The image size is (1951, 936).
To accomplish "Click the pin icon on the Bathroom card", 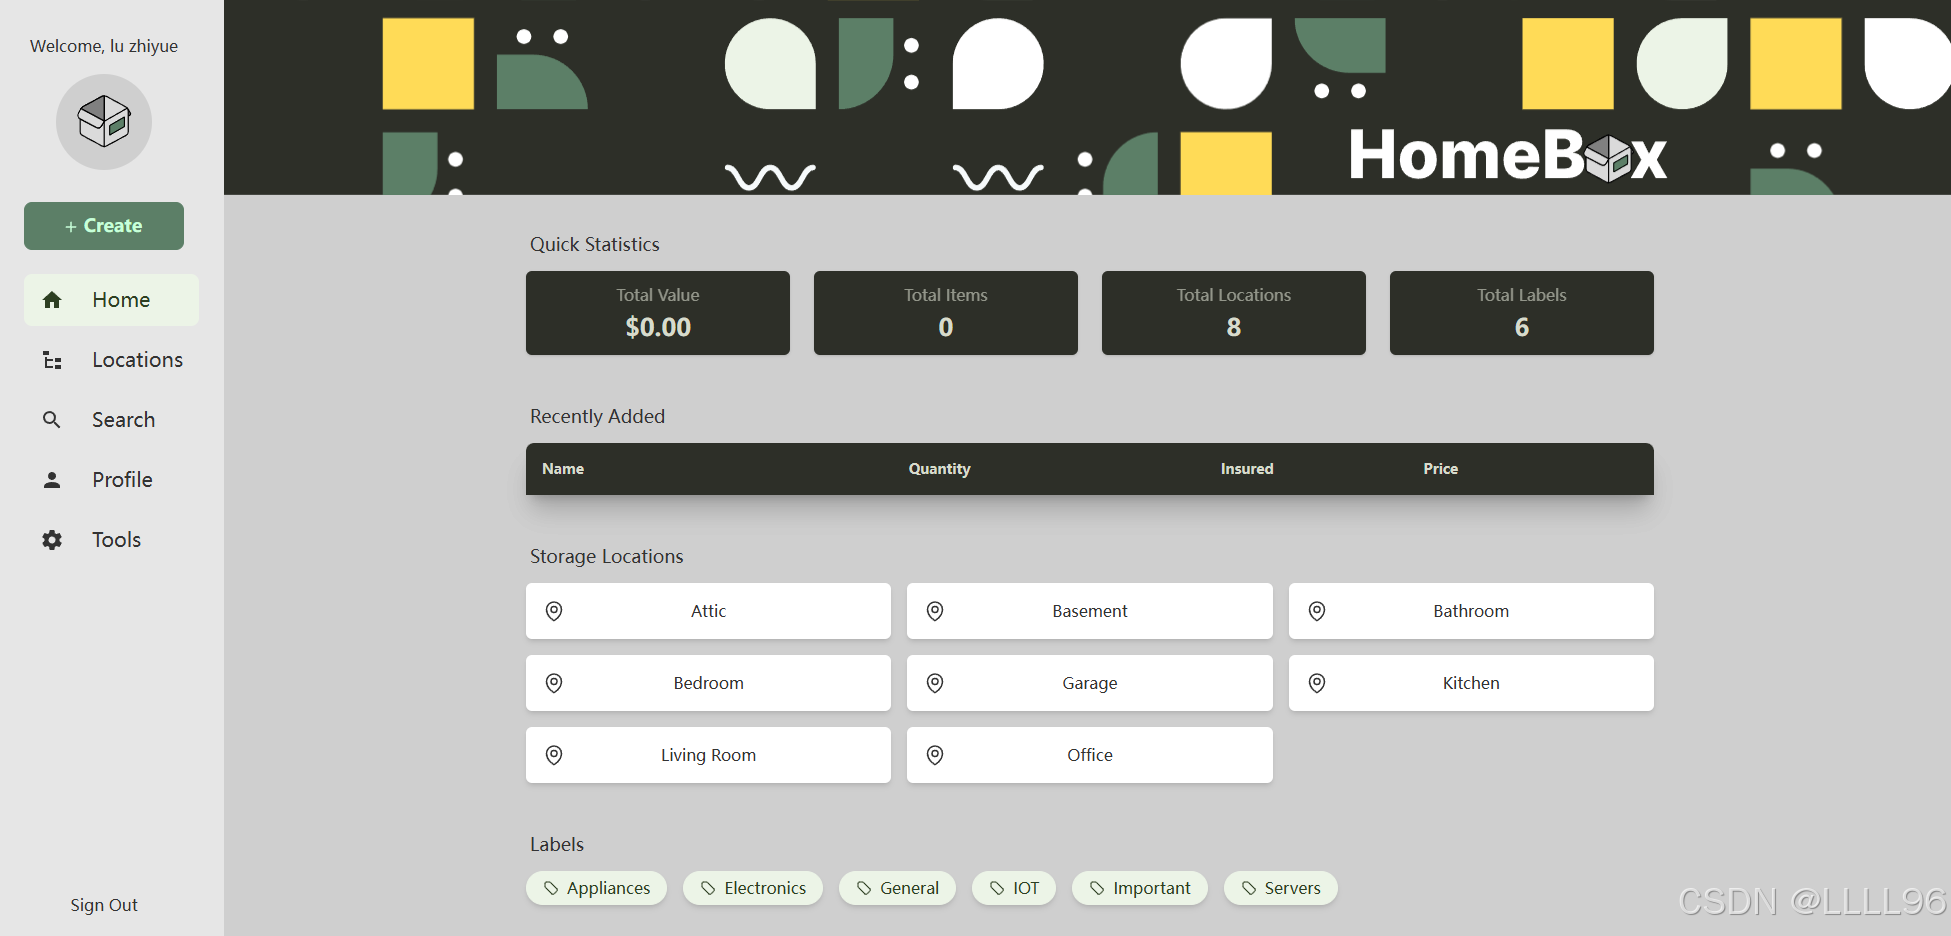I will point(1317,611).
